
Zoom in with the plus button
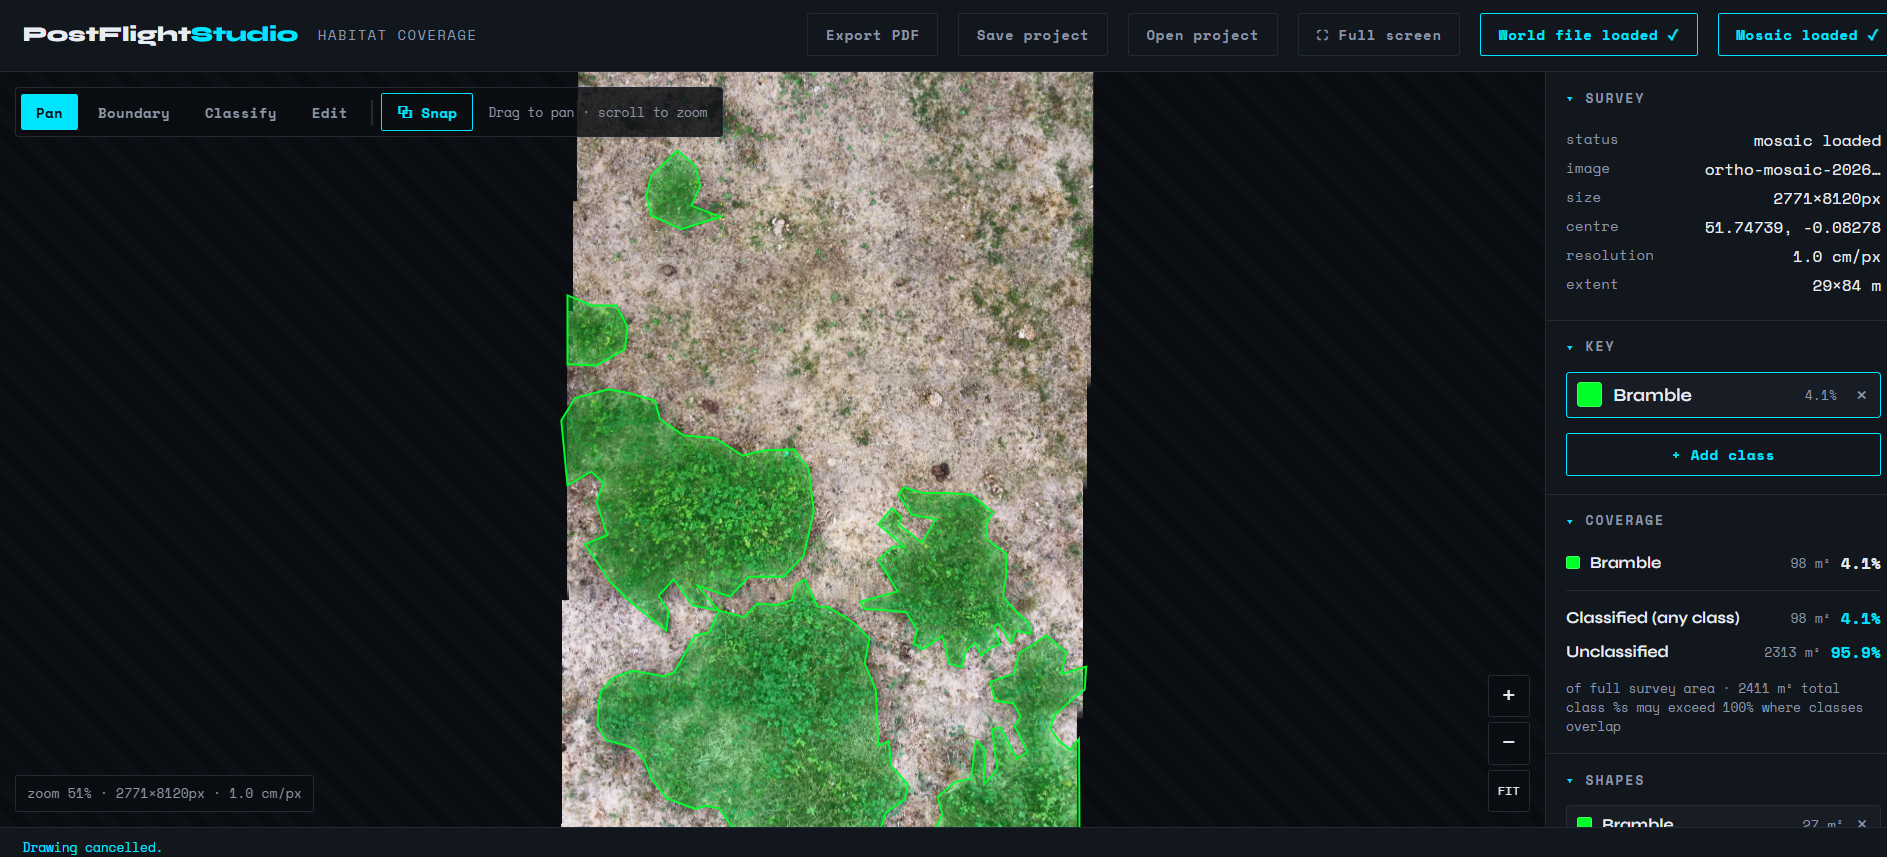tap(1508, 696)
